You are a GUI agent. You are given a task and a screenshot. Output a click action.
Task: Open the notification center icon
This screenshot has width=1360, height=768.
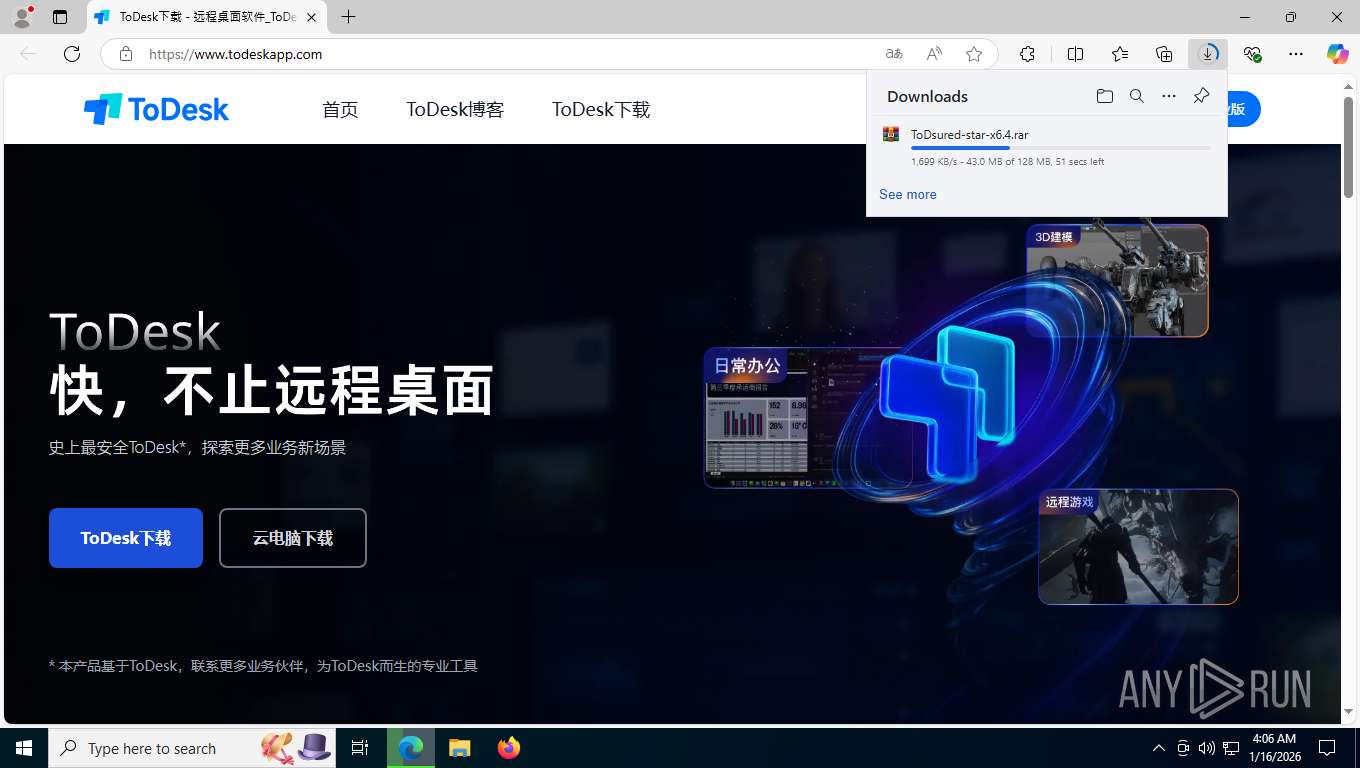(1327, 748)
